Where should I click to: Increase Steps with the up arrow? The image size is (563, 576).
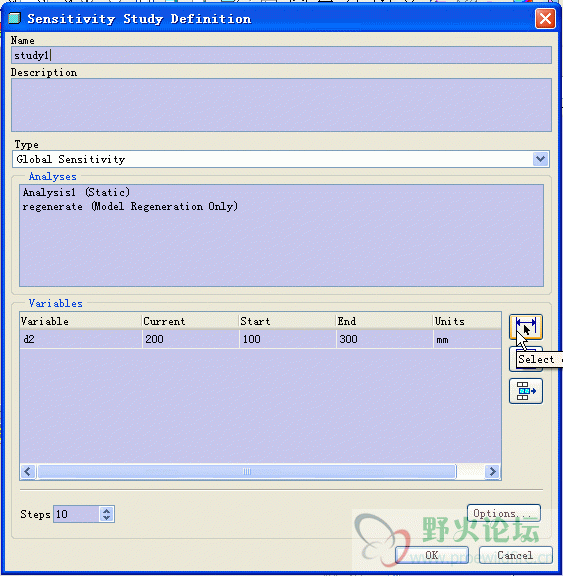pyautogui.click(x=107, y=511)
